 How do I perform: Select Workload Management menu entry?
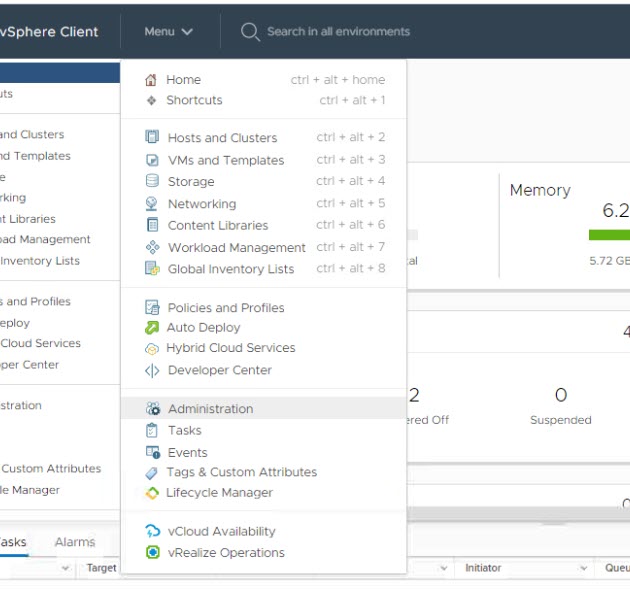pyautogui.click(x=236, y=248)
